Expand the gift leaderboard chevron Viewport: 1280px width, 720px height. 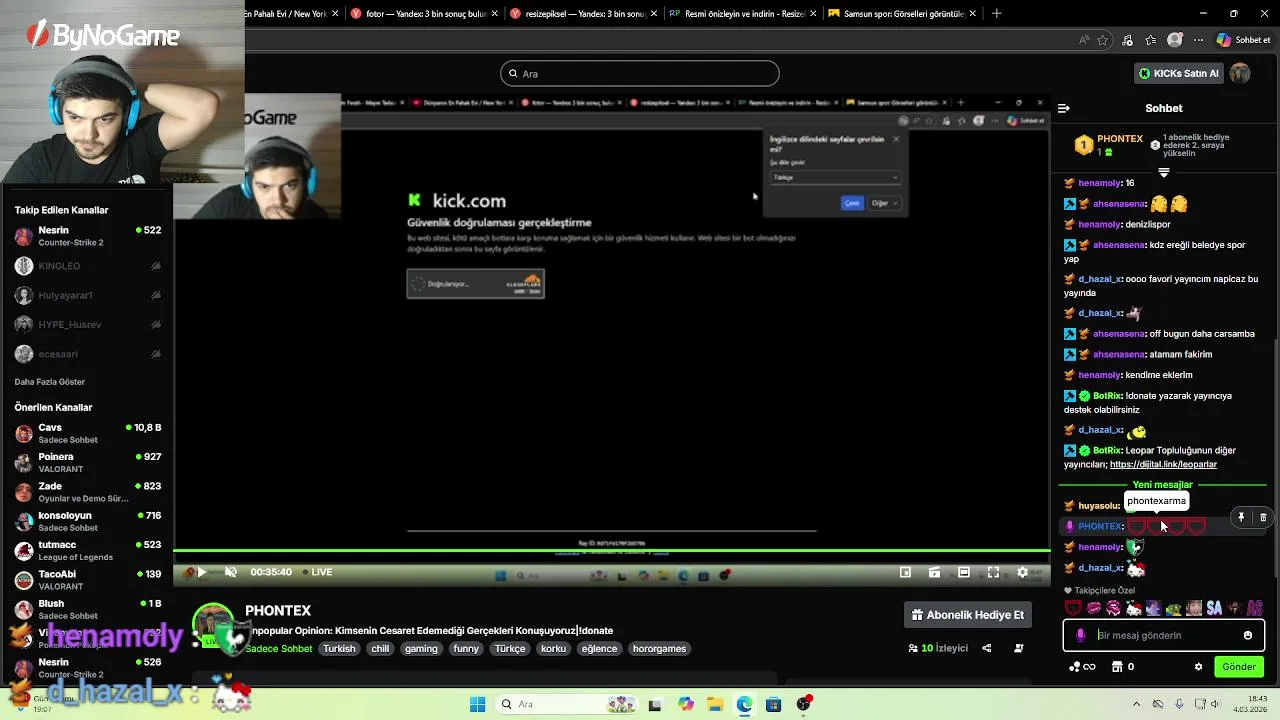(x=1163, y=172)
